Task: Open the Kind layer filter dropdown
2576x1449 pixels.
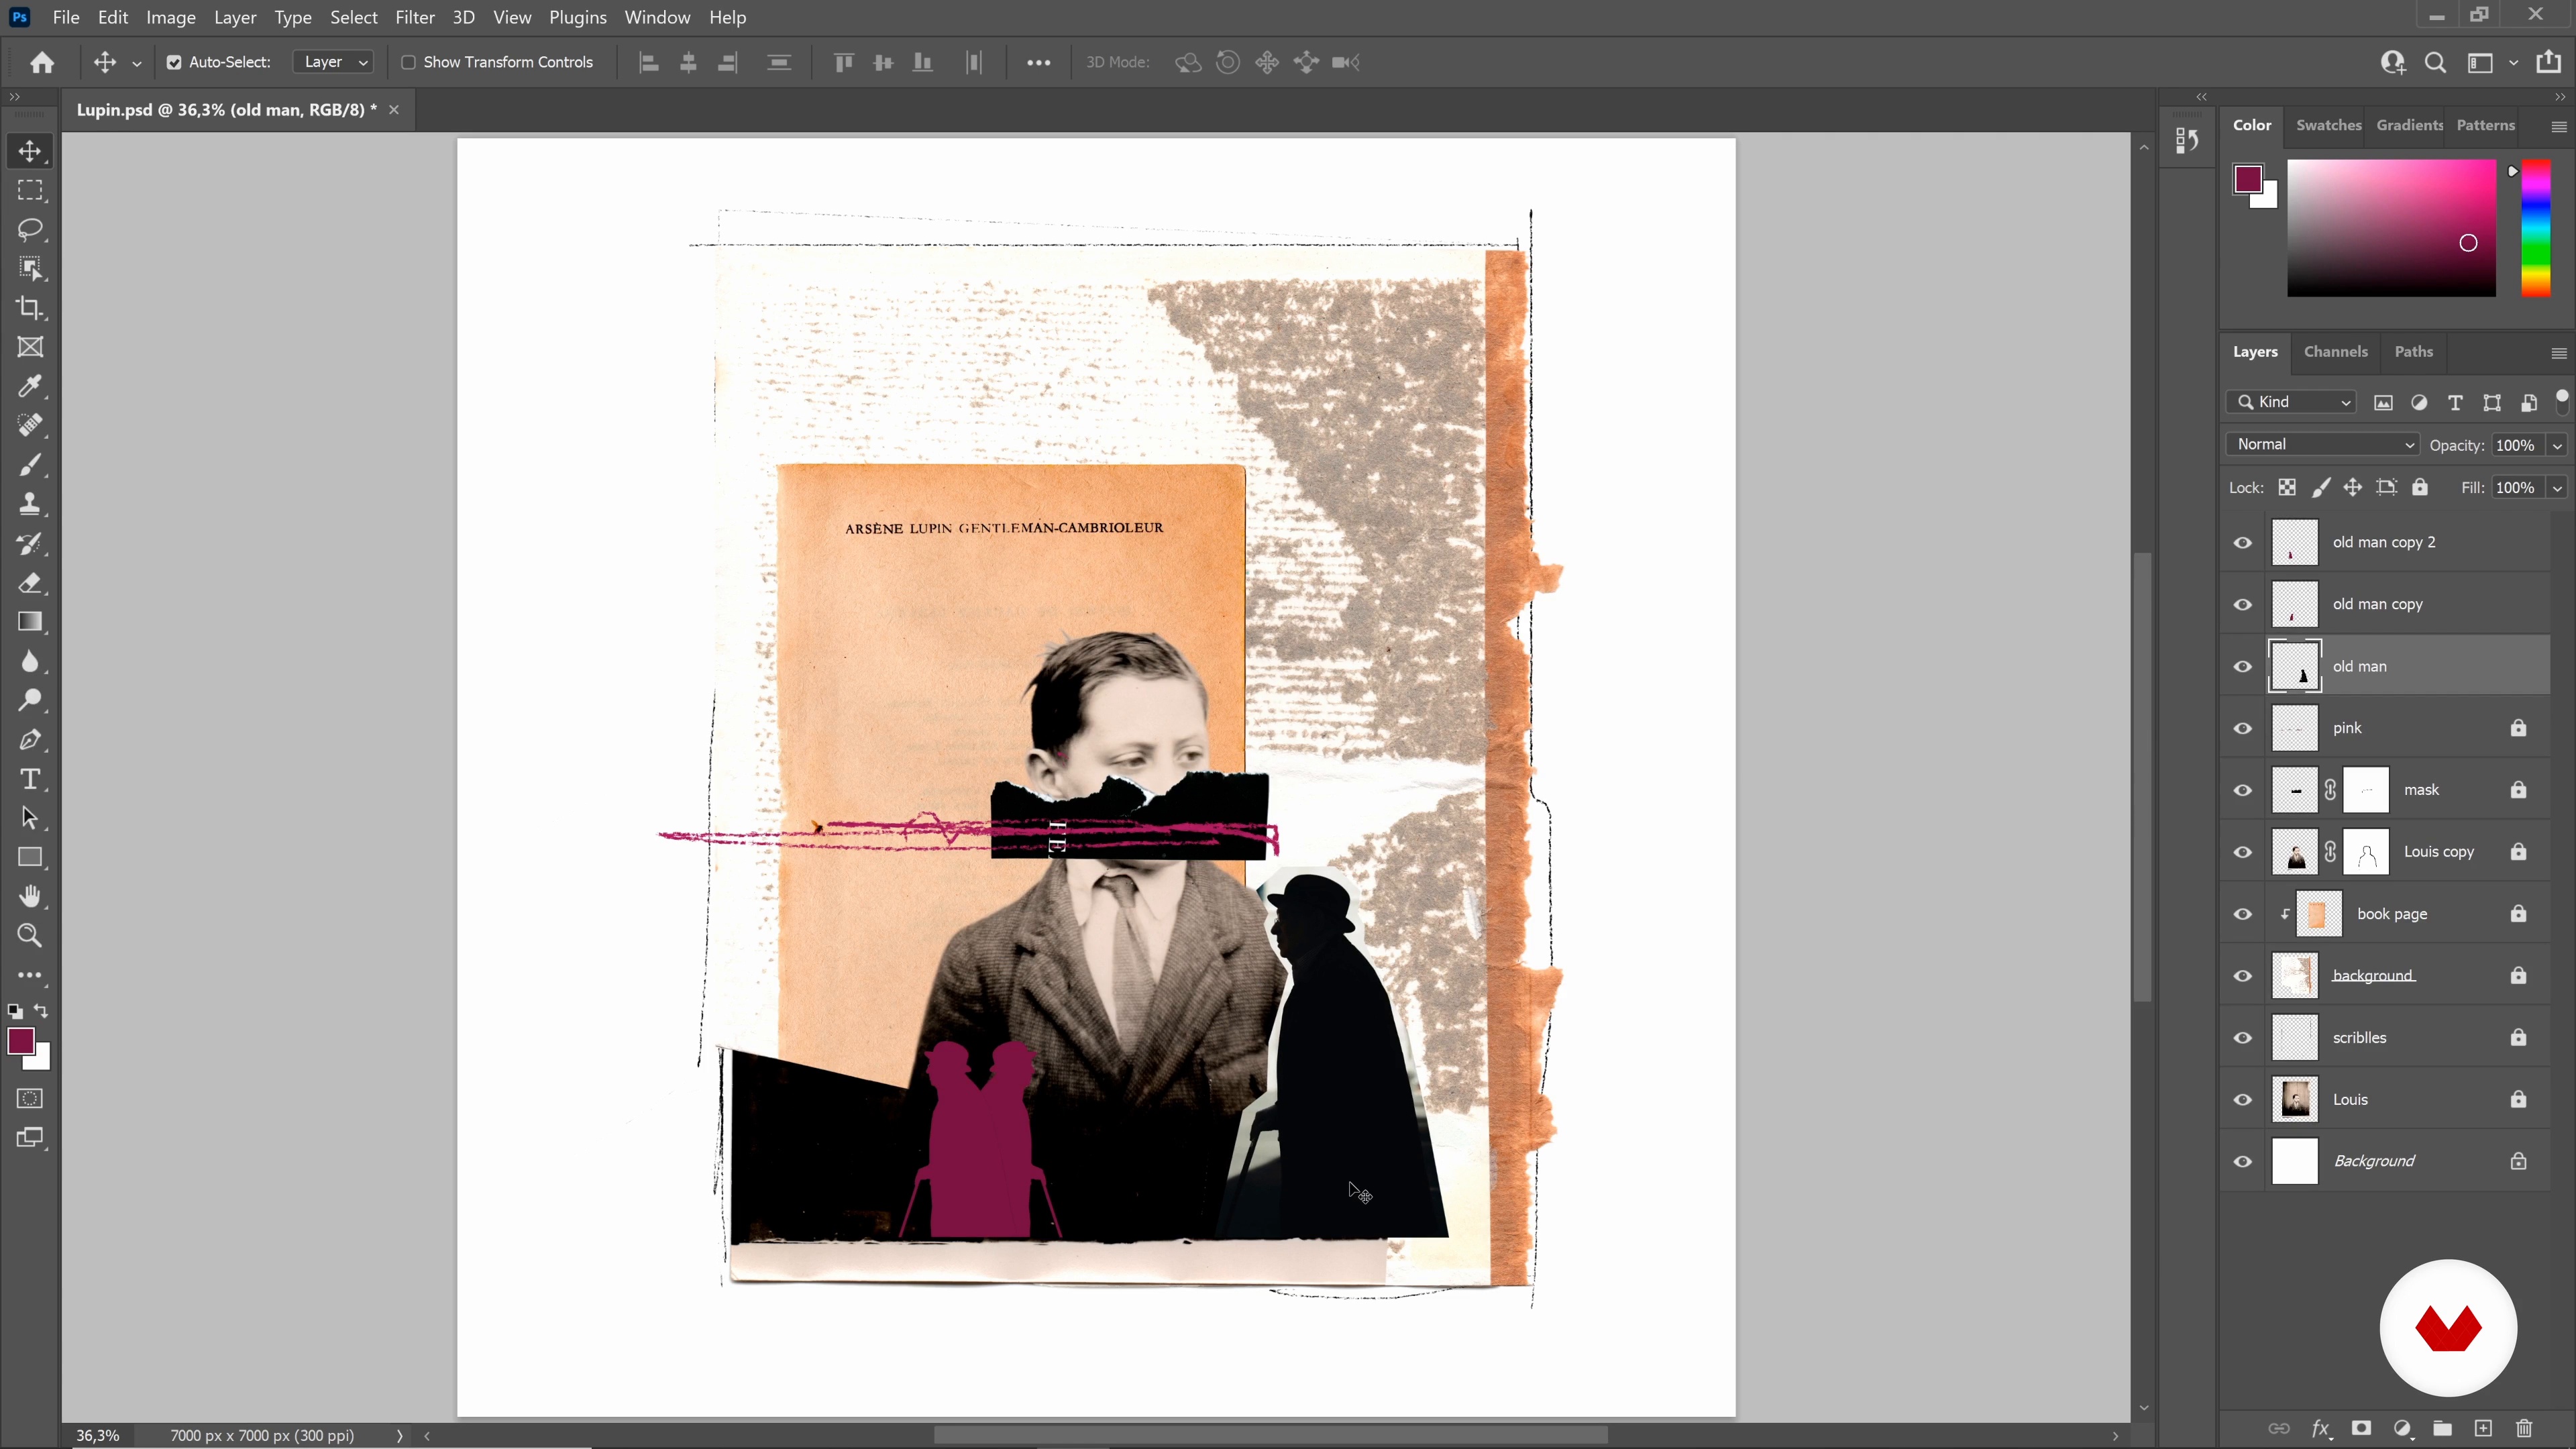Action: point(2291,402)
